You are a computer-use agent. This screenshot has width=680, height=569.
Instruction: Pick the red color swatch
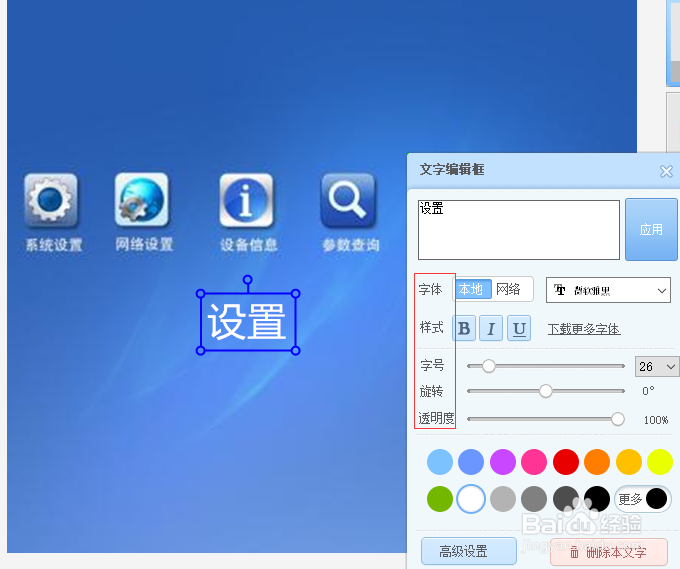tap(566, 462)
